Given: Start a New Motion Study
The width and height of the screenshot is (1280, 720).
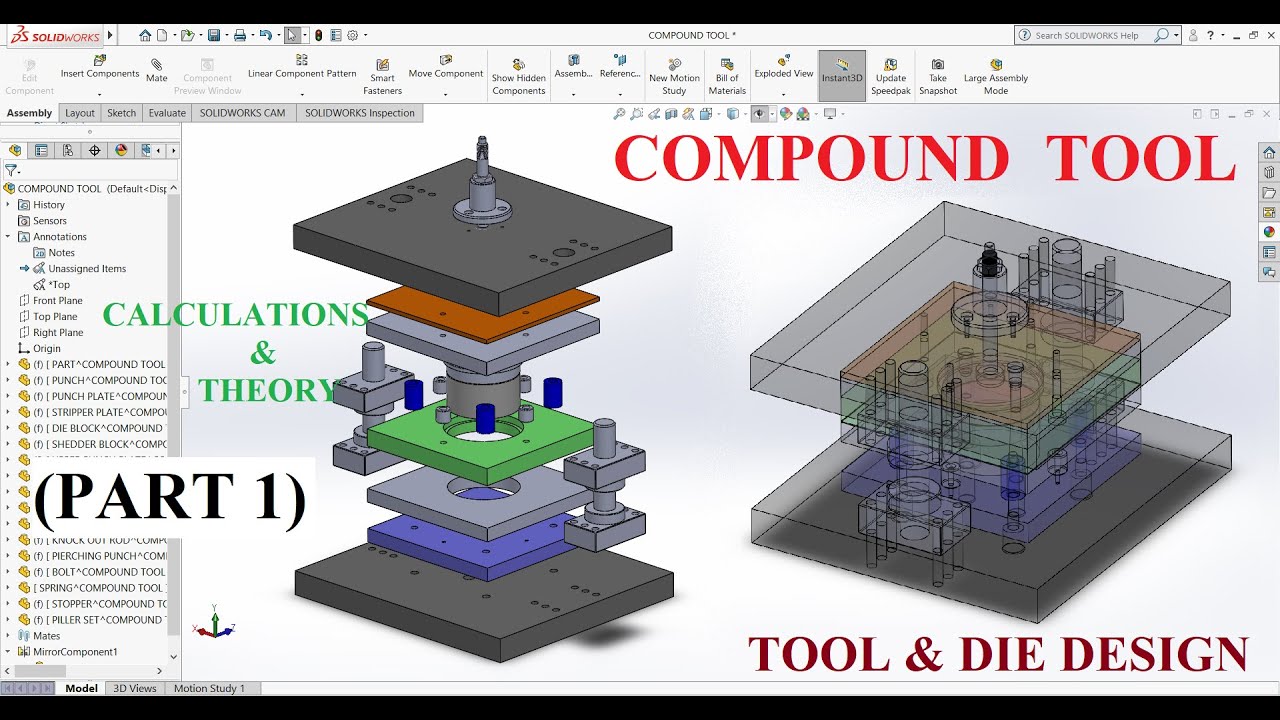Looking at the screenshot, I should pyautogui.click(x=674, y=77).
